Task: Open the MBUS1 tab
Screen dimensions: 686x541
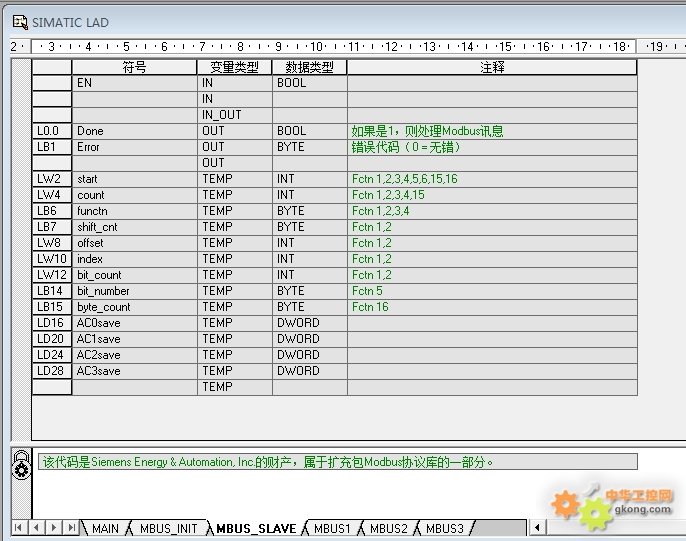Action: point(332,528)
